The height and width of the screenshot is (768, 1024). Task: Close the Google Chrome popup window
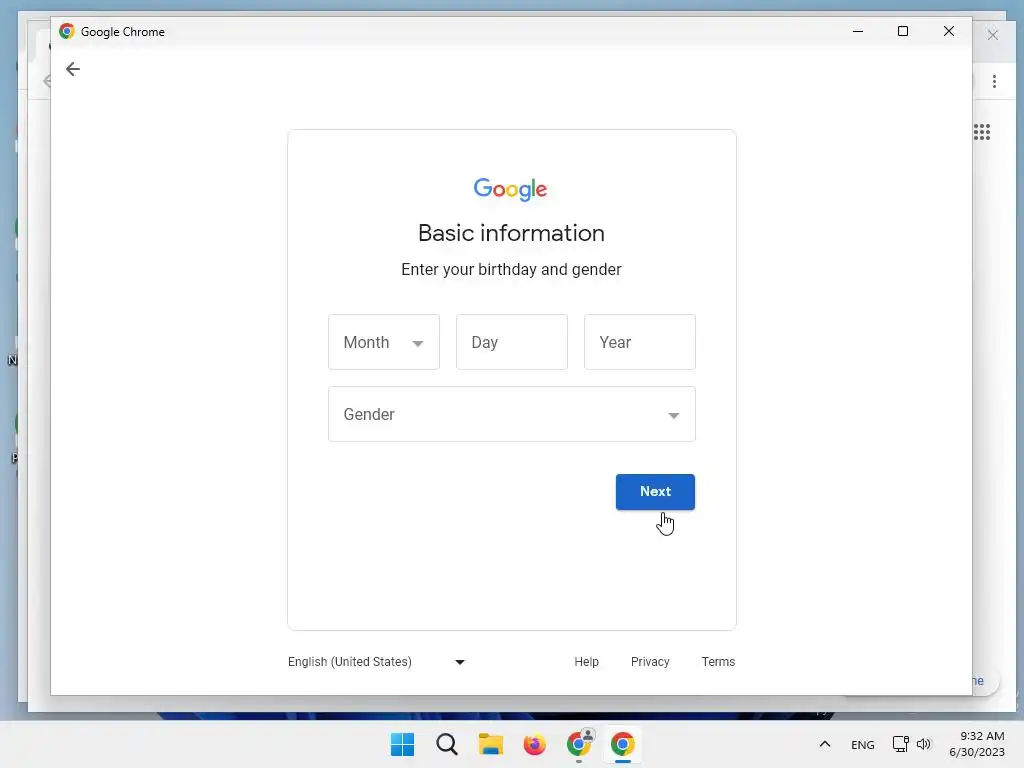949,31
